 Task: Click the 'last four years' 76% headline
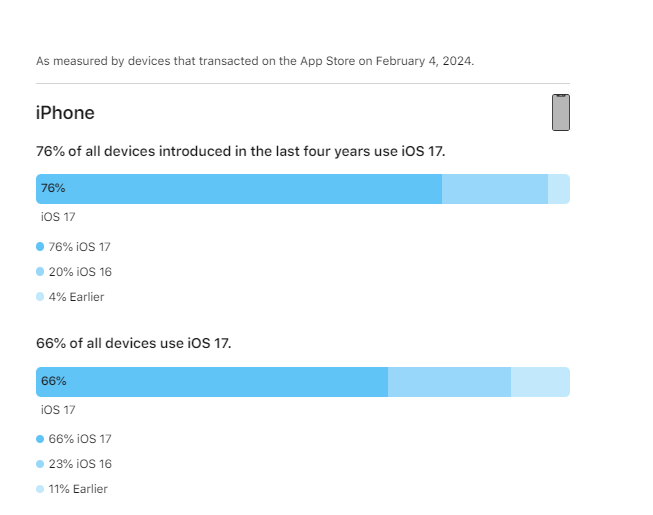click(x=240, y=151)
